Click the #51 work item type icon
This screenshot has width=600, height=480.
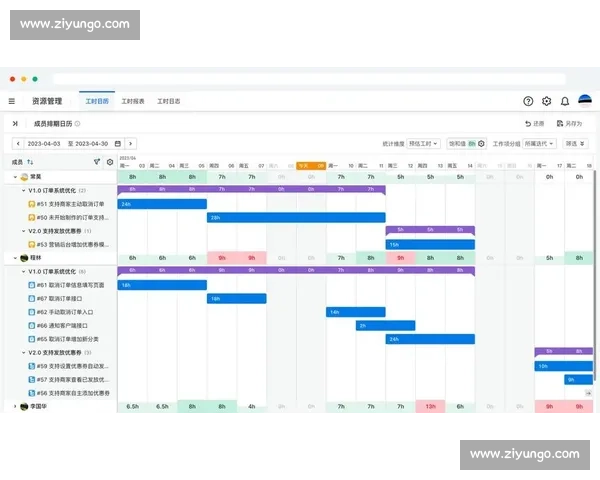[x=32, y=204]
